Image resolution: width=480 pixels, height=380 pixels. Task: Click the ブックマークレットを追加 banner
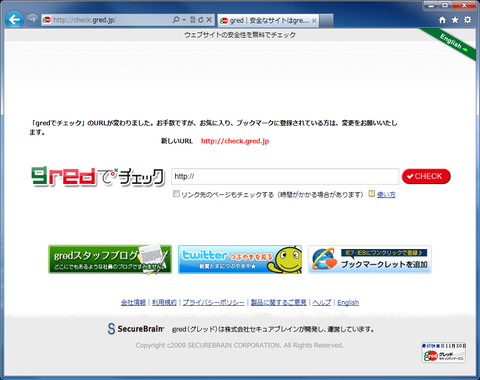coord(370,259)
